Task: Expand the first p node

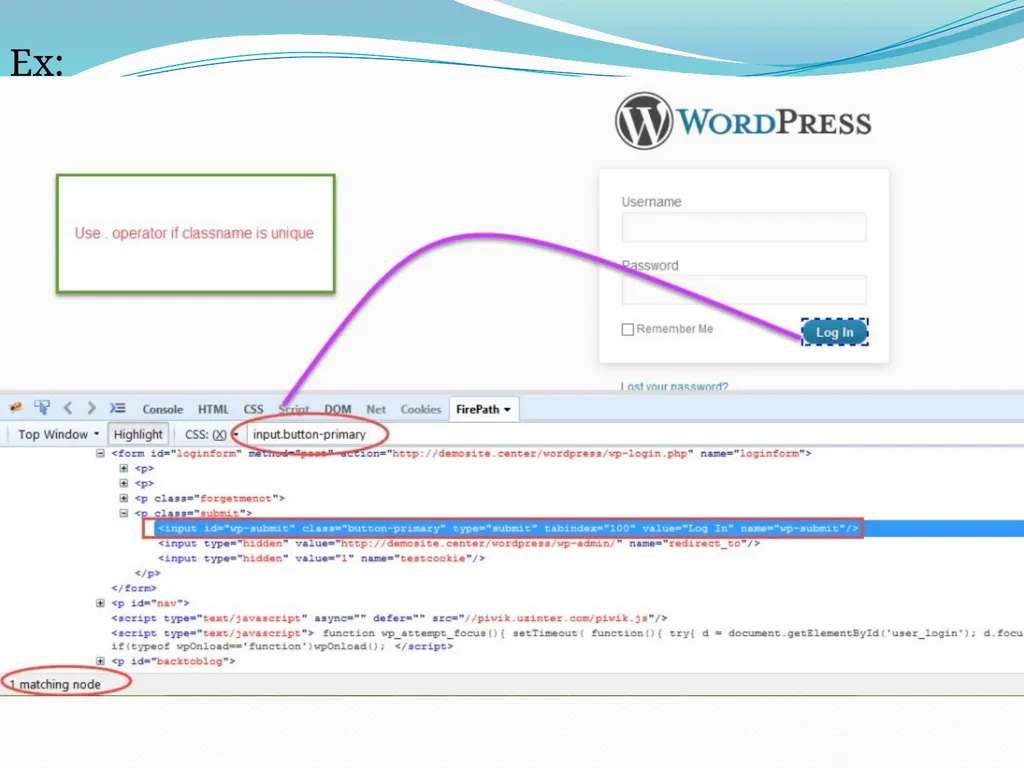Action: point(123,468)
